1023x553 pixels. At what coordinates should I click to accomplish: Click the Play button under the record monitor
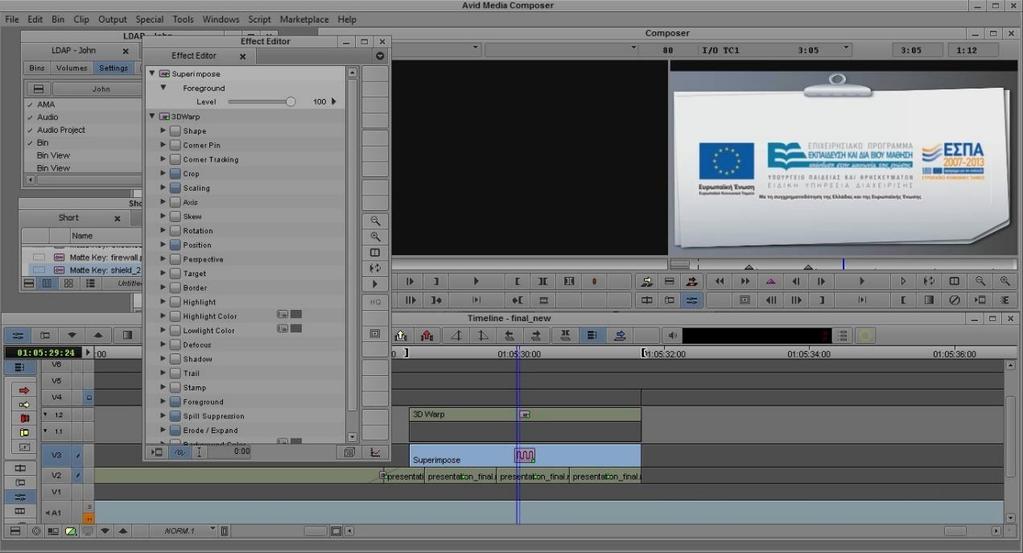click(x=861, y=282)
